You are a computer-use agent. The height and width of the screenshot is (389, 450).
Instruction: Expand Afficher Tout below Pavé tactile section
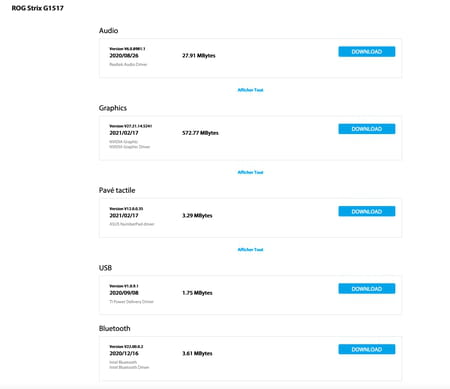pos(250,250)
